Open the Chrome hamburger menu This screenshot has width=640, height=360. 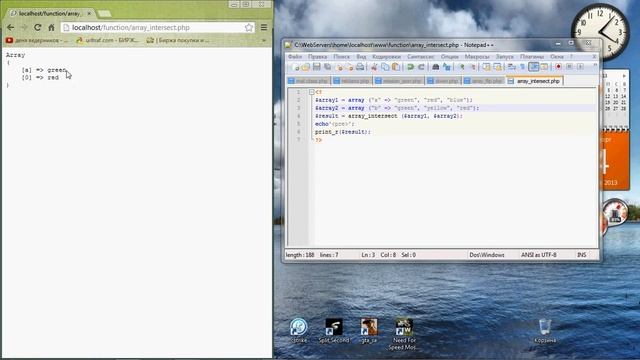click(x=264, y=27)
